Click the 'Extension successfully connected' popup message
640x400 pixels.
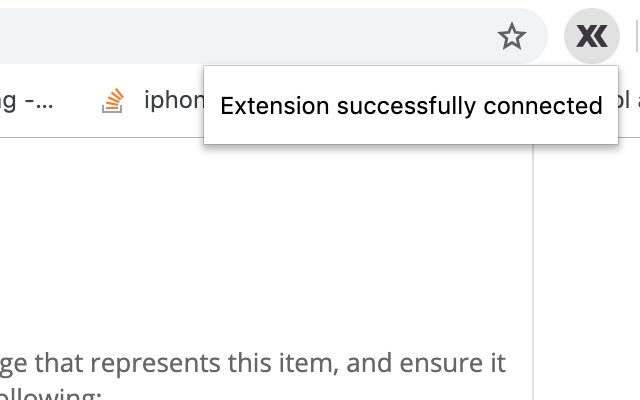point(411,106)
